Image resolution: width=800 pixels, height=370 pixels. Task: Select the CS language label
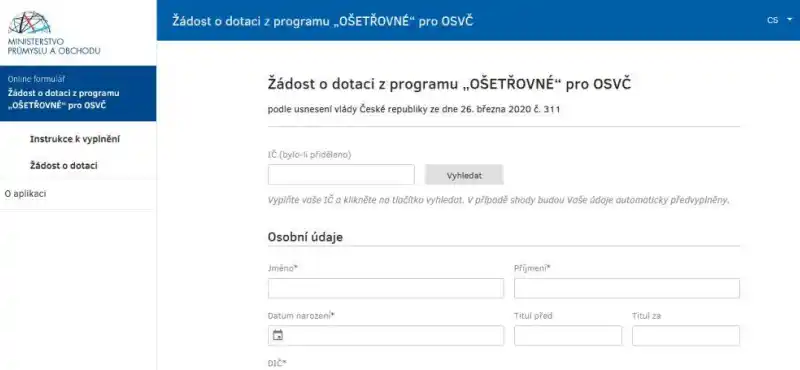(x=772, y=20)
